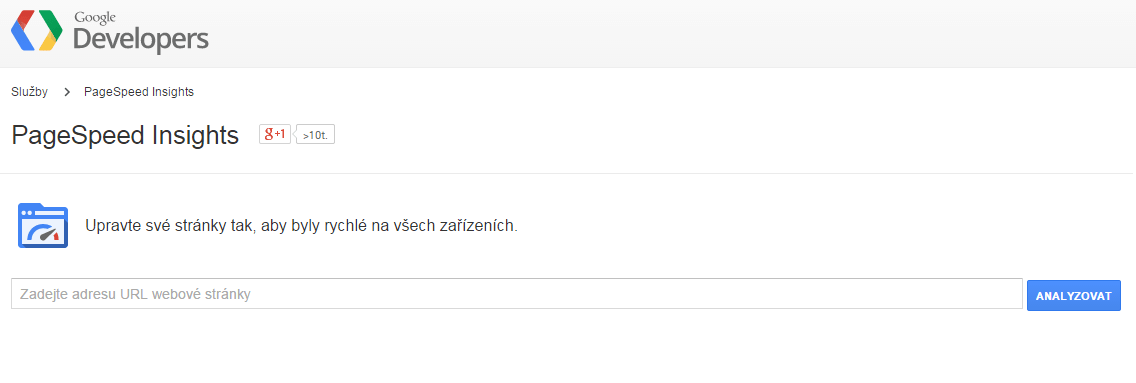Click the window dots atop the PageSpeed icon
Image resolution: width=1136 pixels, height=383 pixels.
29,213
